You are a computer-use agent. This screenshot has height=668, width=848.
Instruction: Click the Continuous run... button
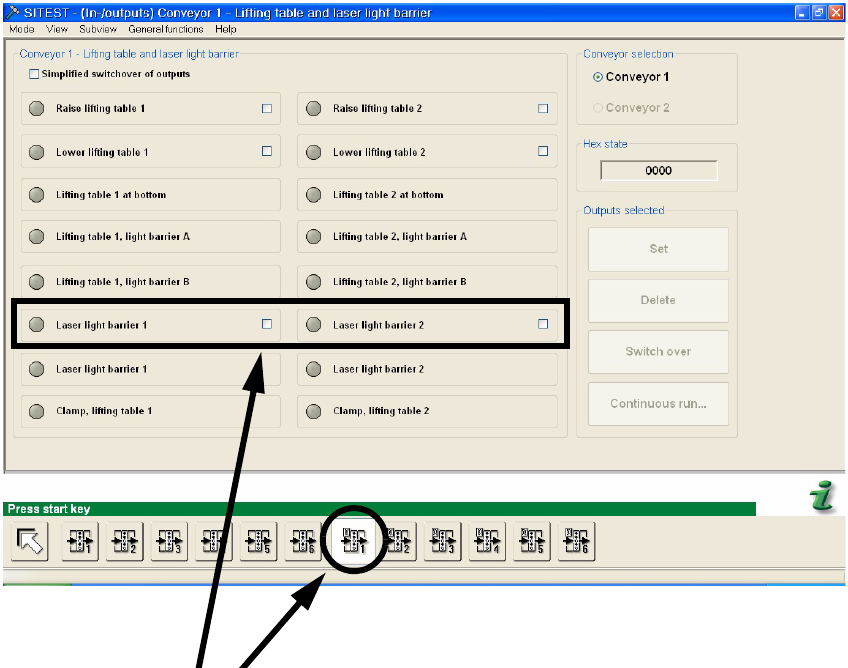[x=658, y=404]
